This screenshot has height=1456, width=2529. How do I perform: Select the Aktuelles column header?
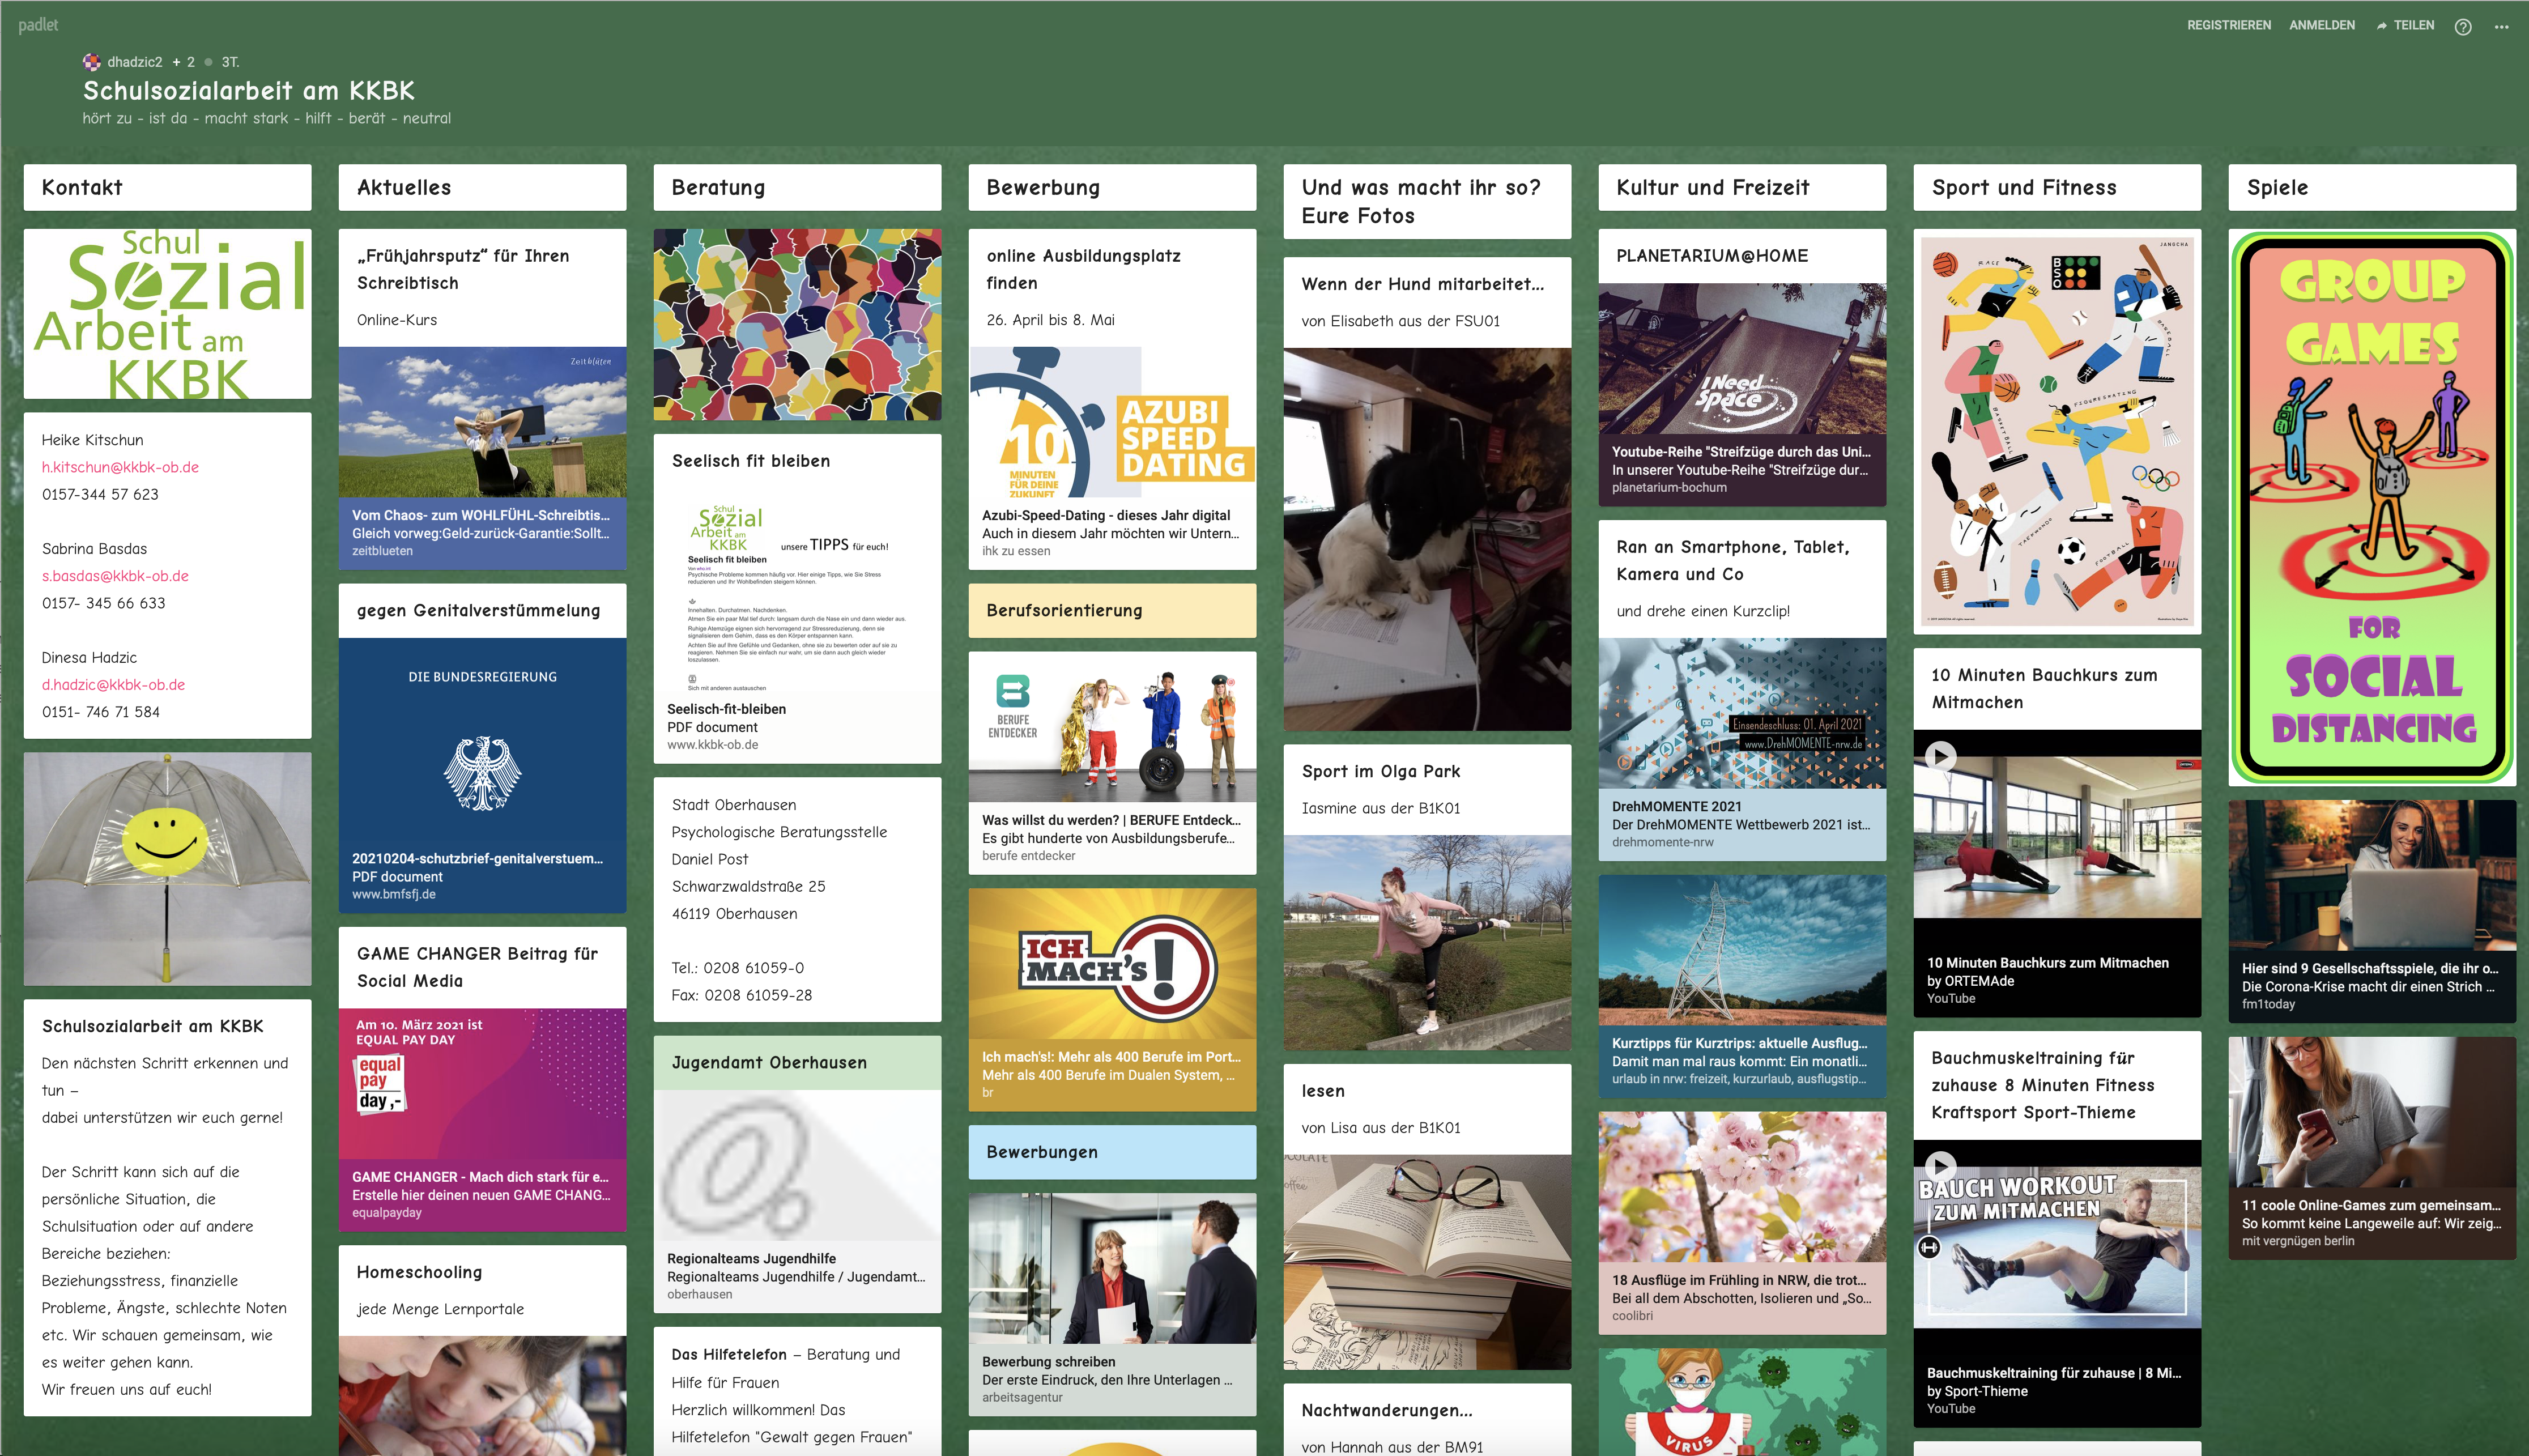tap(482, 188)
